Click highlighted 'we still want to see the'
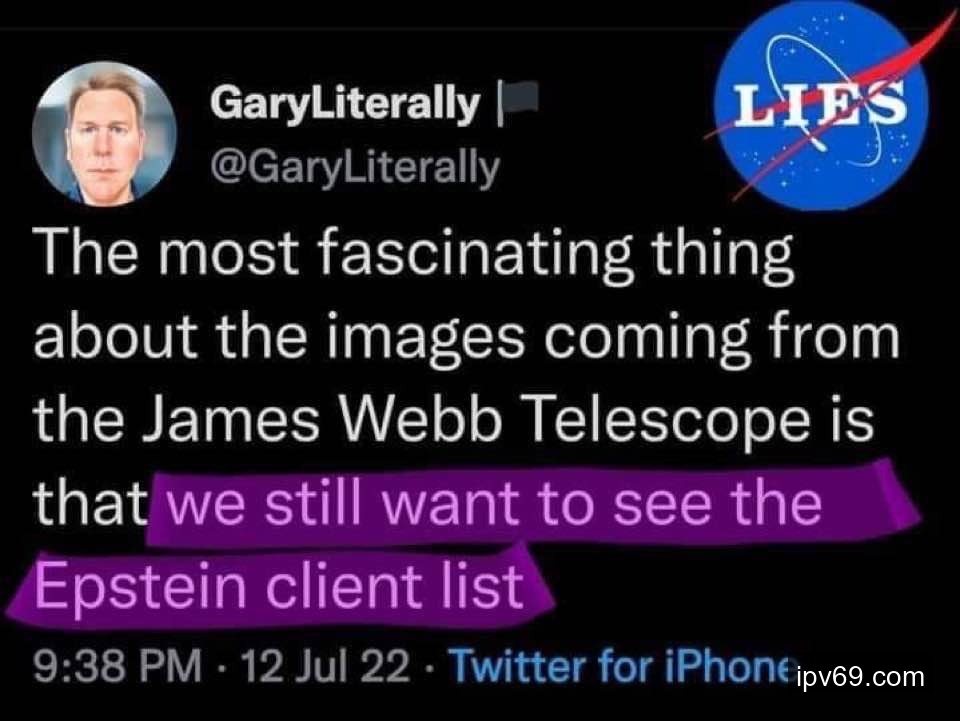Screen dimensions: 960x721 pos(494,504)
